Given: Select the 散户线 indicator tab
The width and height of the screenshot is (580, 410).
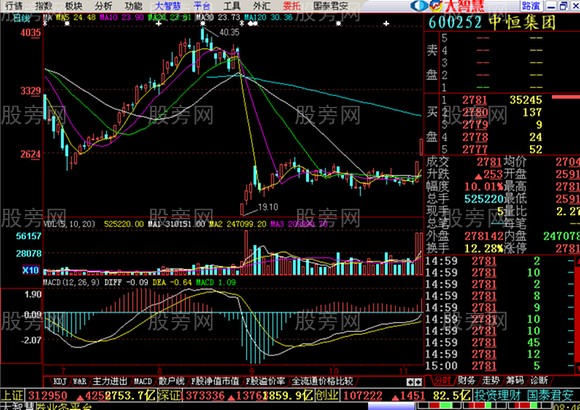Looking at the screenshot, I should 172,381.
